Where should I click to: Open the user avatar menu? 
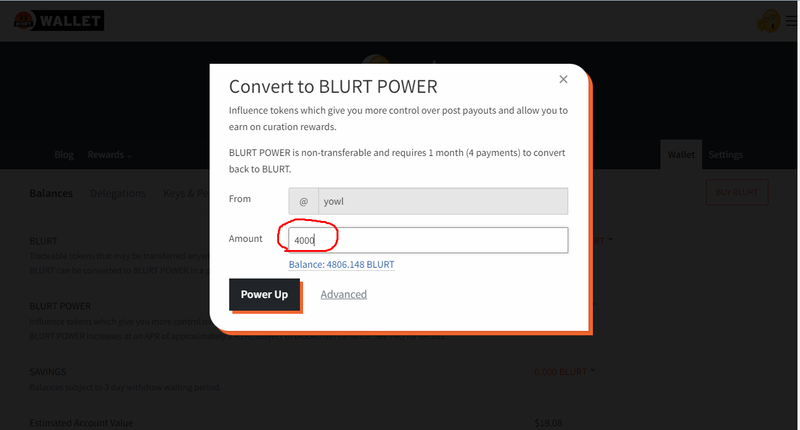click(x=769, y=20)
